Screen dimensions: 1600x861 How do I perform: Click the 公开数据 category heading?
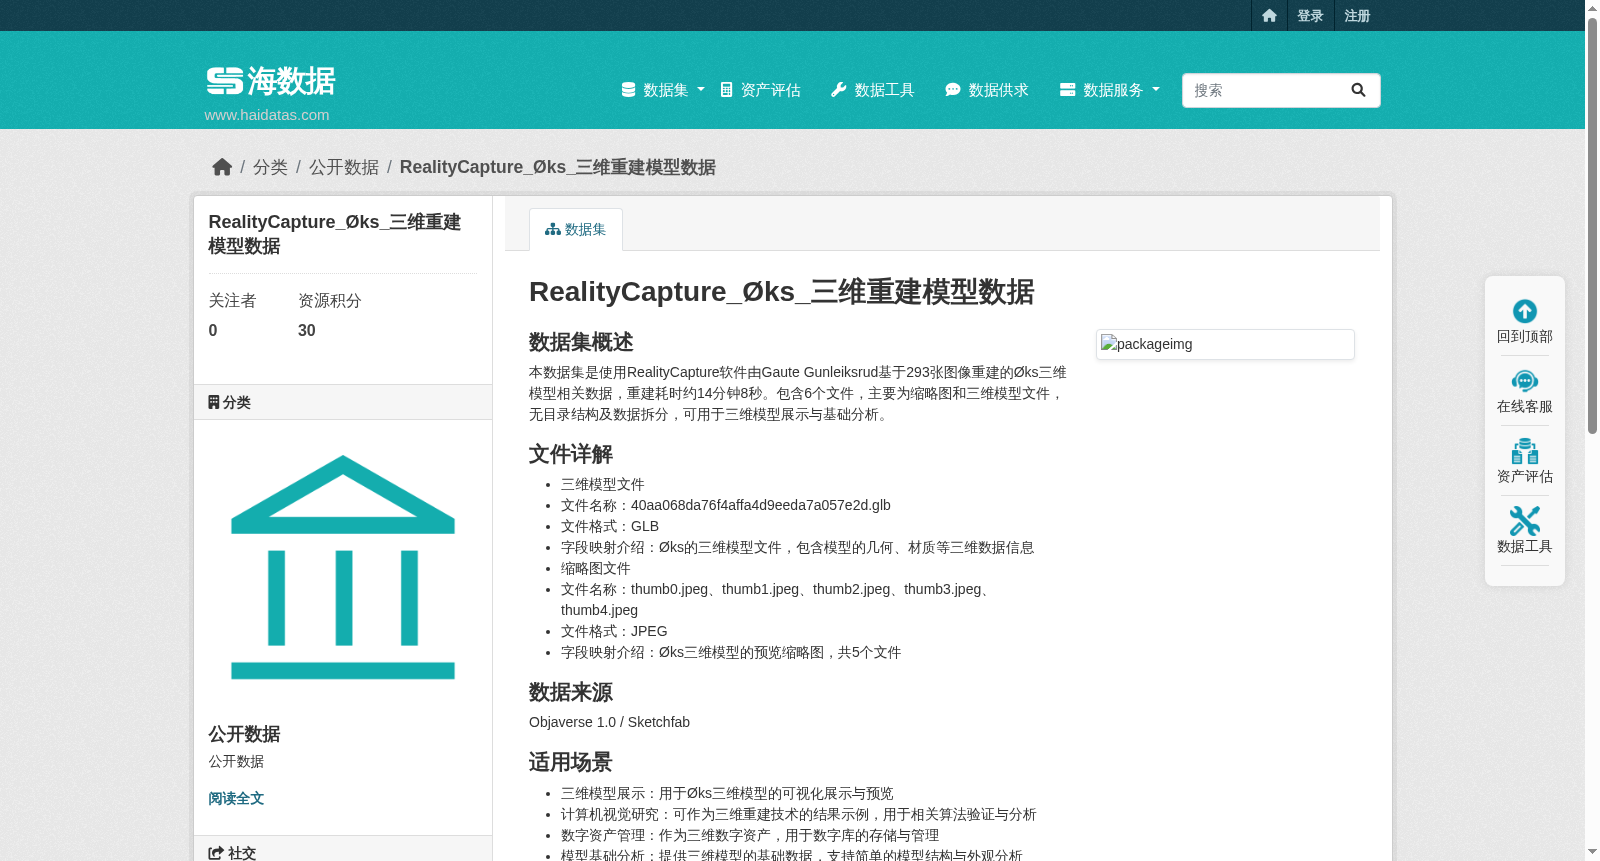click(244, 734)
